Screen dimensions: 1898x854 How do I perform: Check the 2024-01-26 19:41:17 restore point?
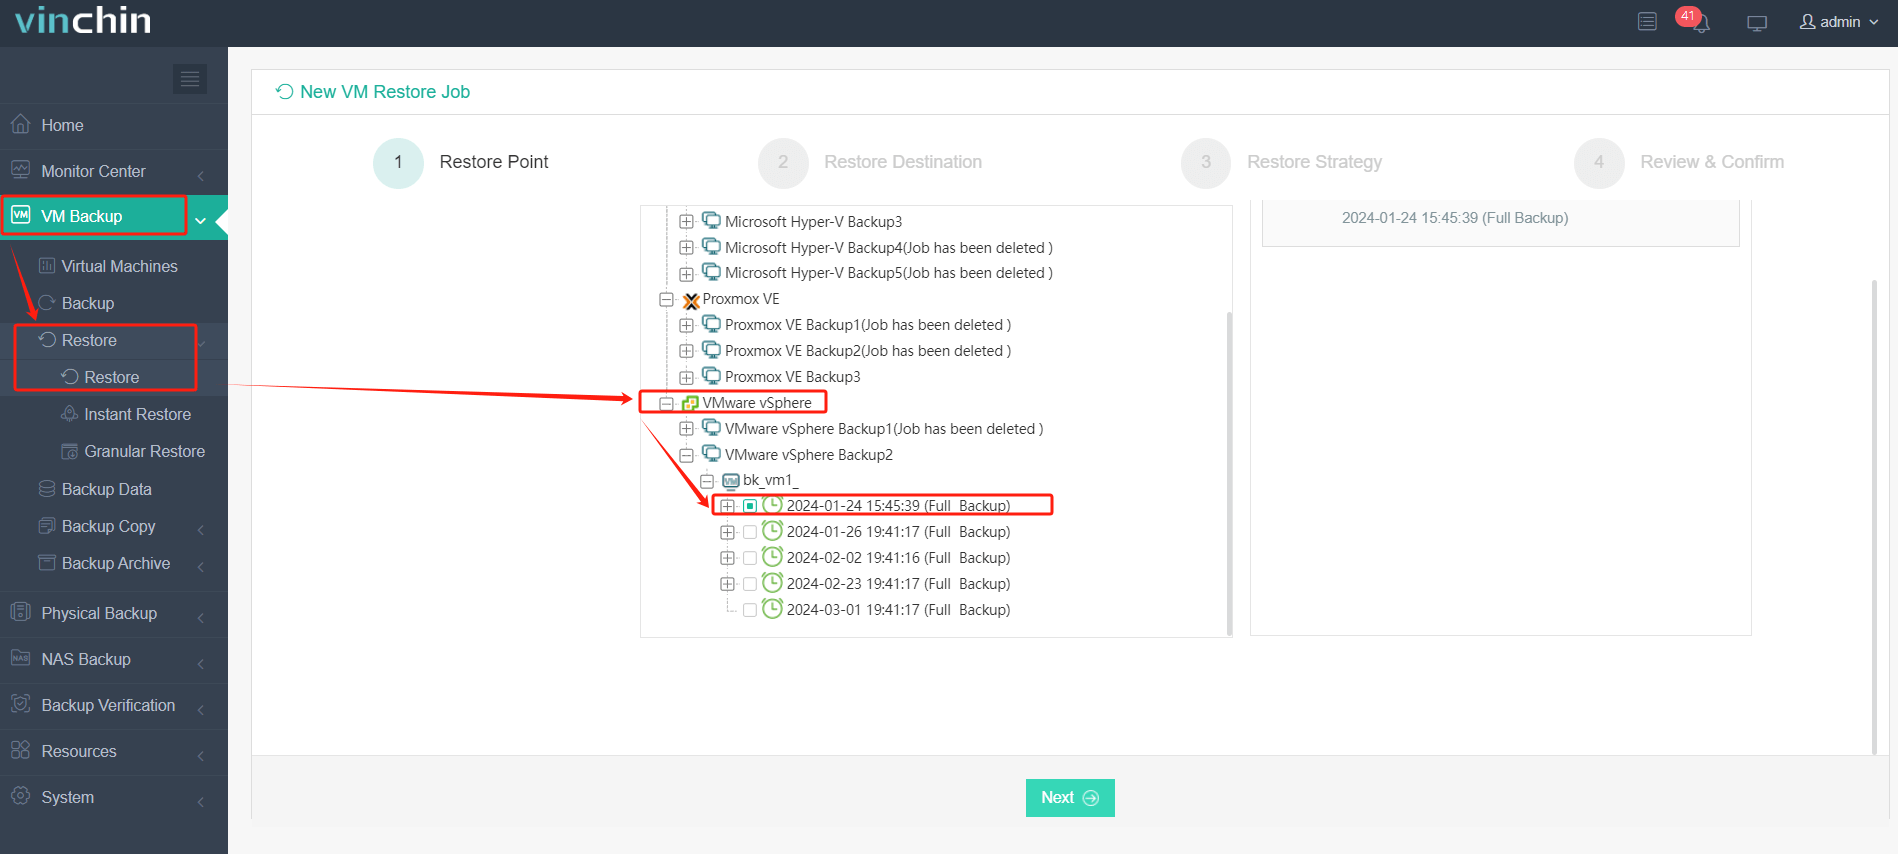click(x=750, y=532)
